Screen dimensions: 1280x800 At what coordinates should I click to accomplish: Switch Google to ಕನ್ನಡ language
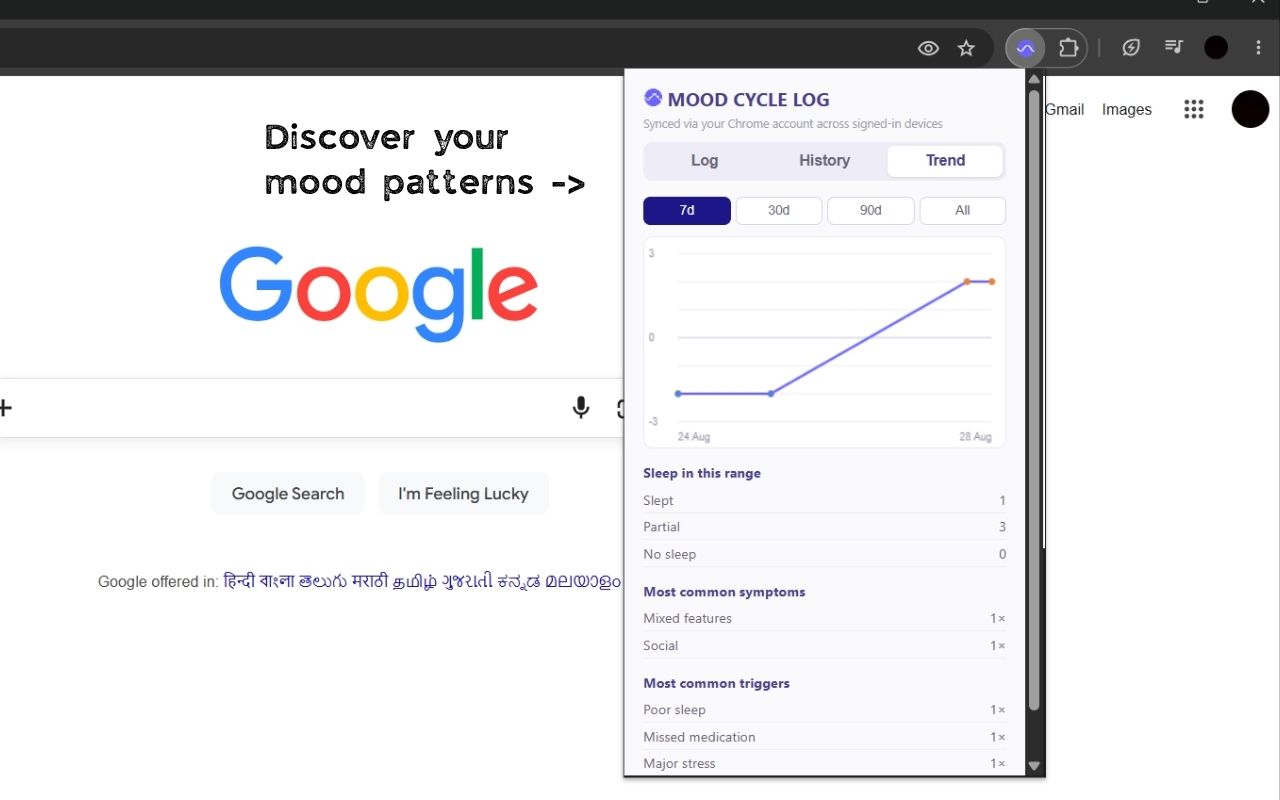[x=519, y=581]
